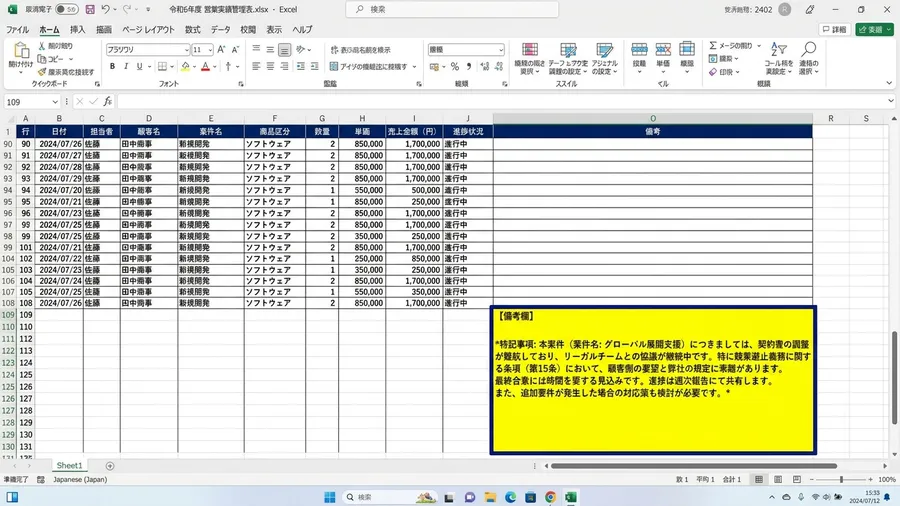Select the Sheet1 tab
900x506 pixels.
tap(69, 466)
